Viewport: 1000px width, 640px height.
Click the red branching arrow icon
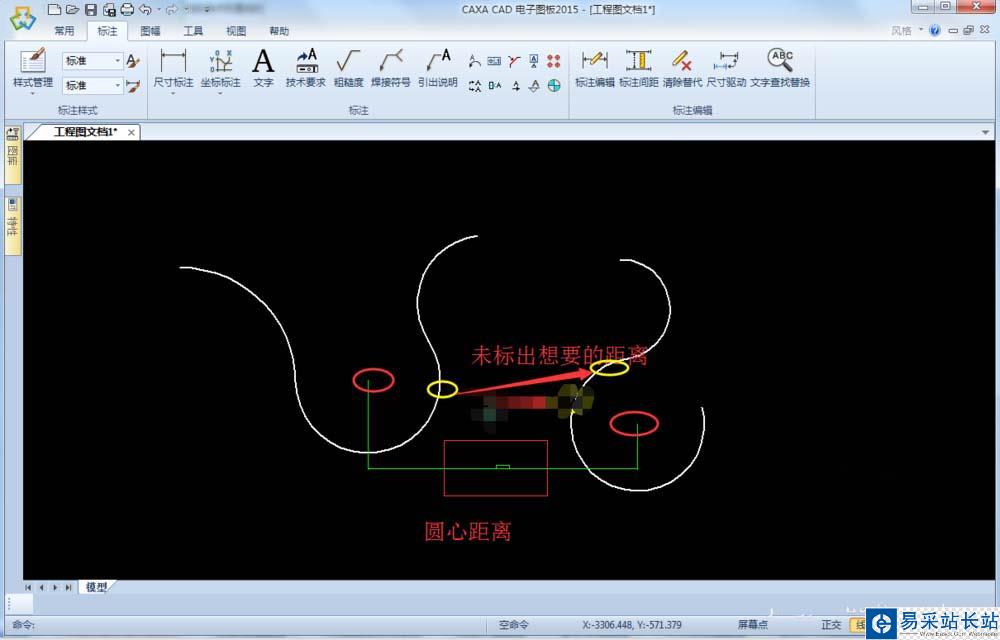[514, 61]
